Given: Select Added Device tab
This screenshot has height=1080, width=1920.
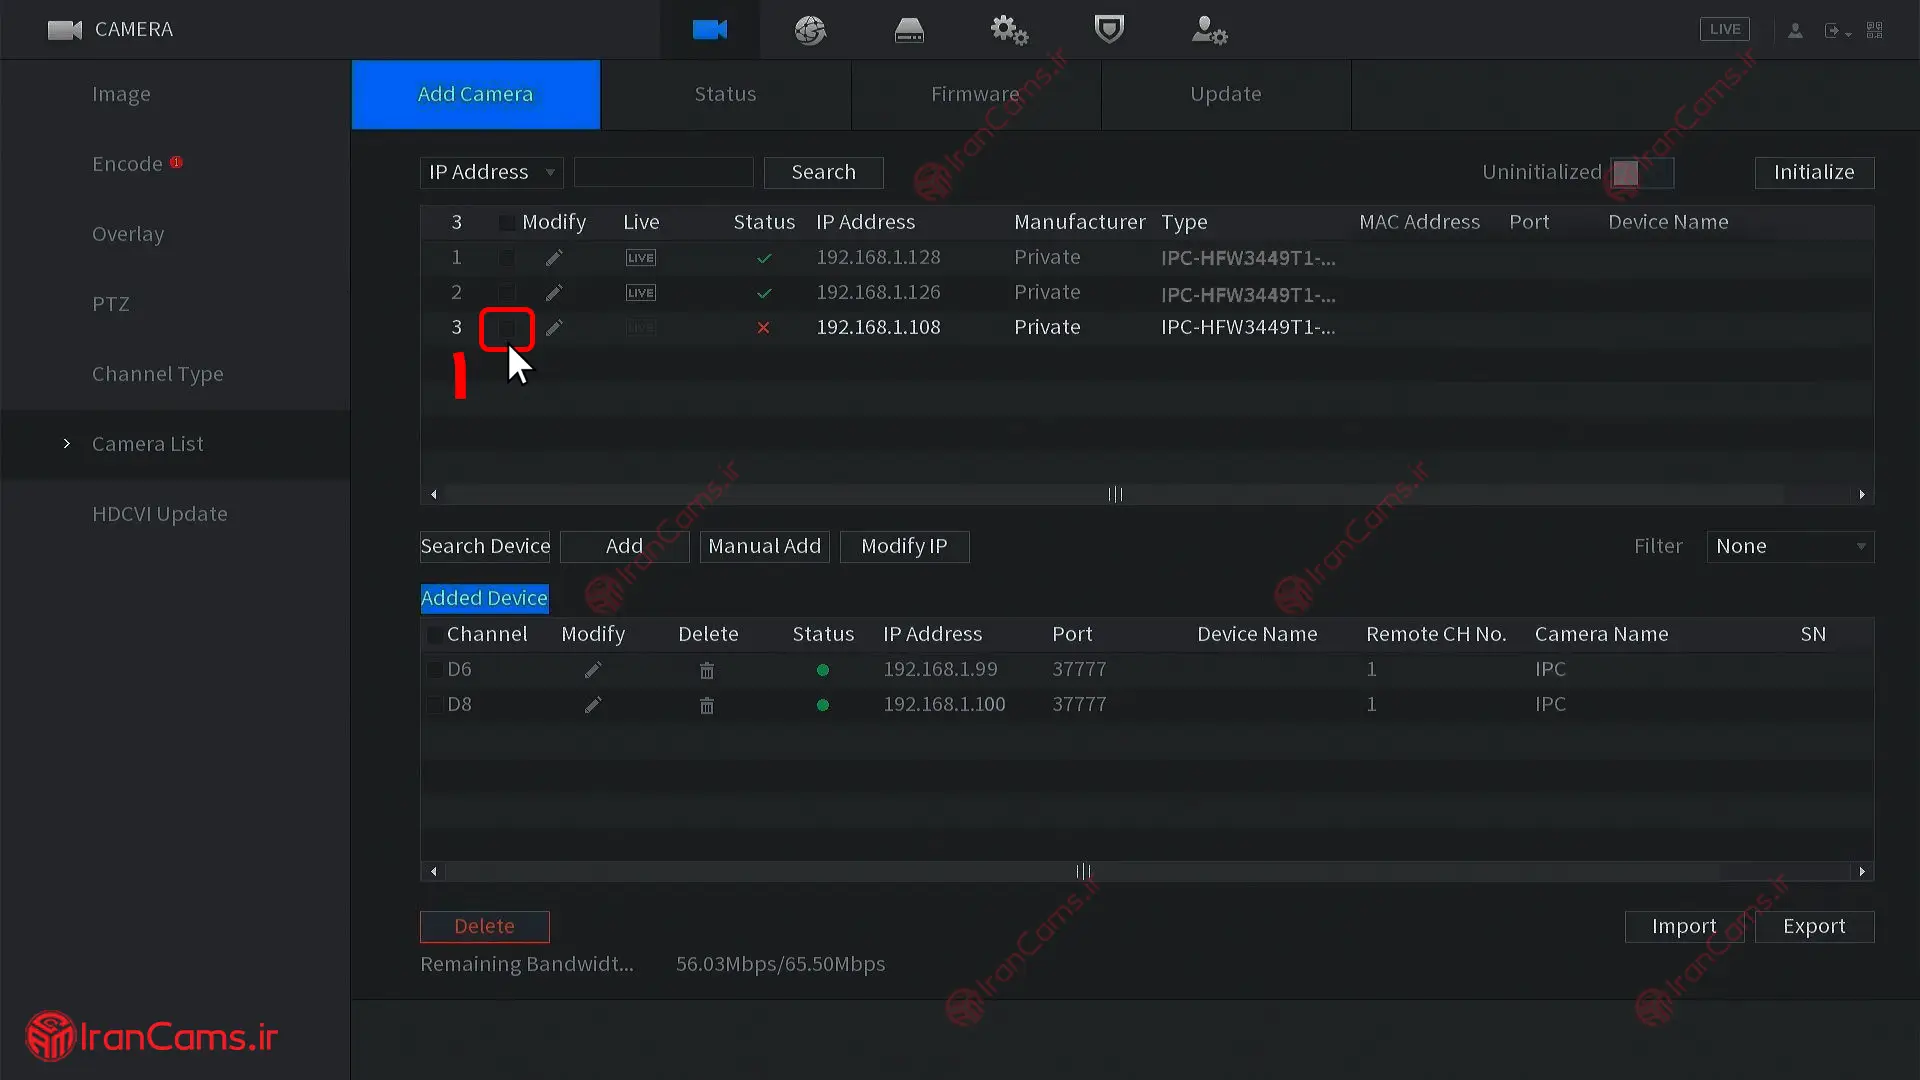Looking at the screenshot, I should (x=484, y=598).
